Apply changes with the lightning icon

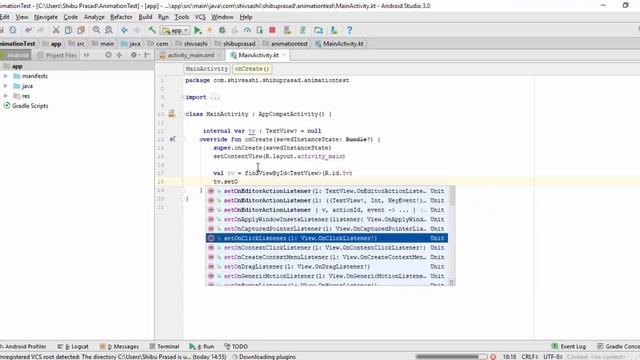coord(210,30)
